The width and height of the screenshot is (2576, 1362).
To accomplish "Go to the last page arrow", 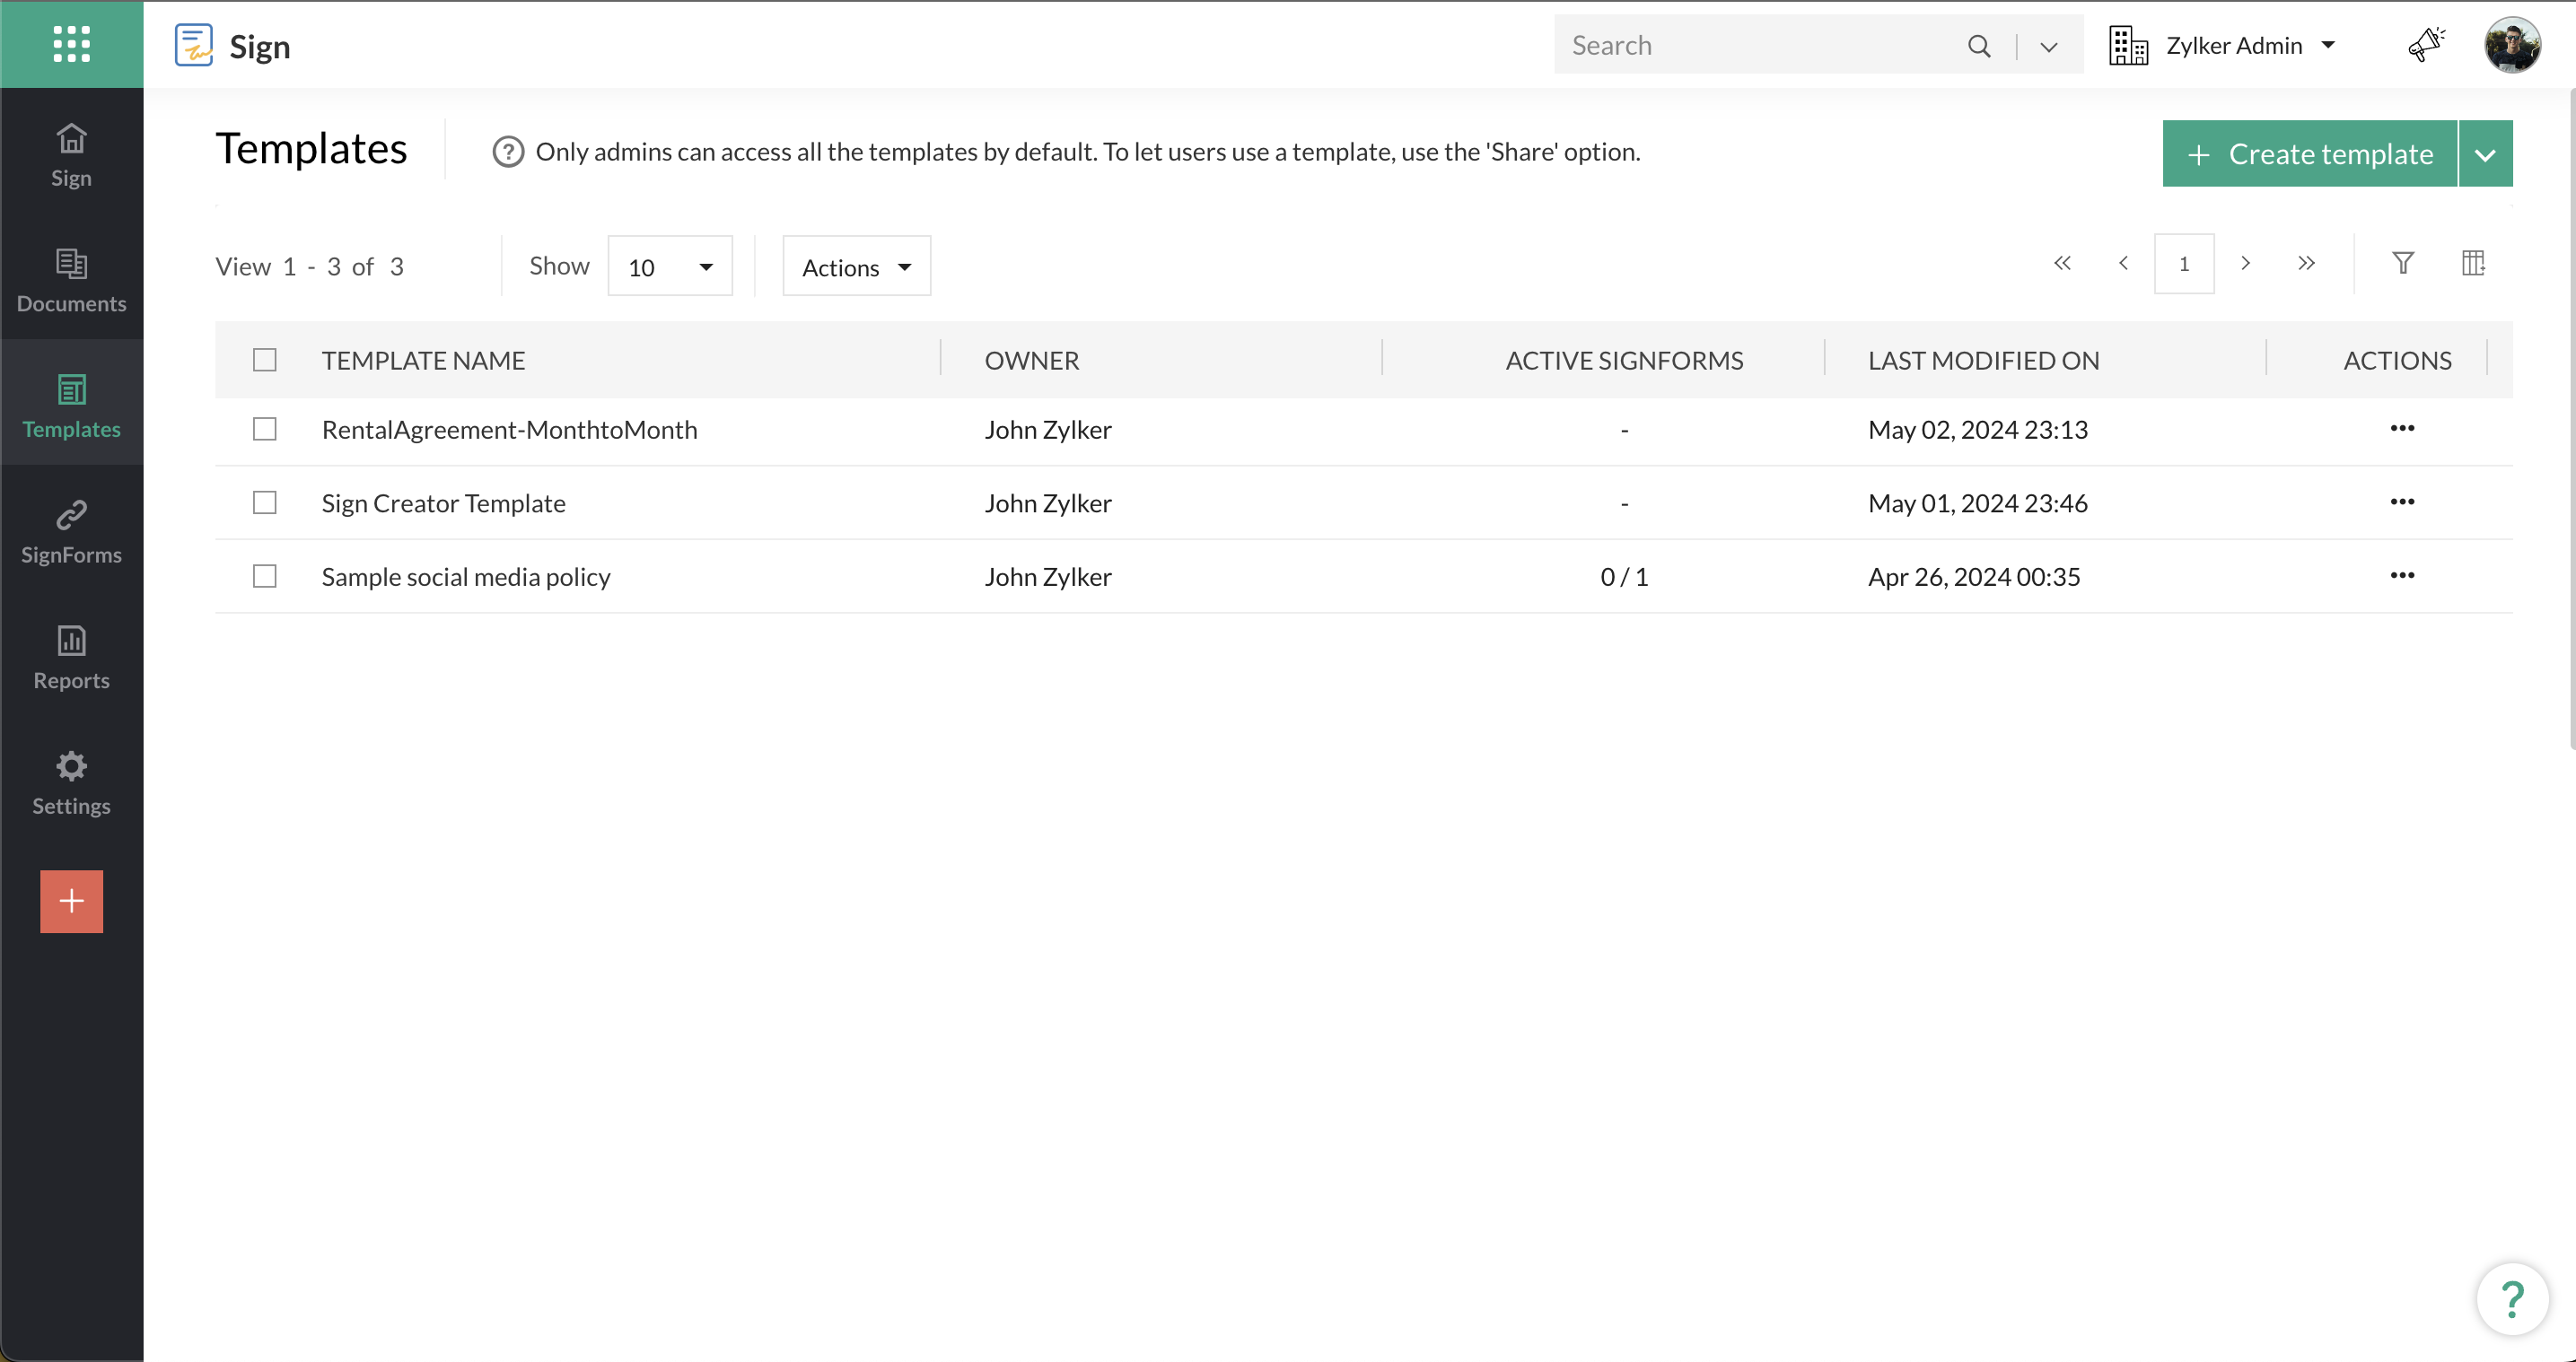I will click(2306, 263).
